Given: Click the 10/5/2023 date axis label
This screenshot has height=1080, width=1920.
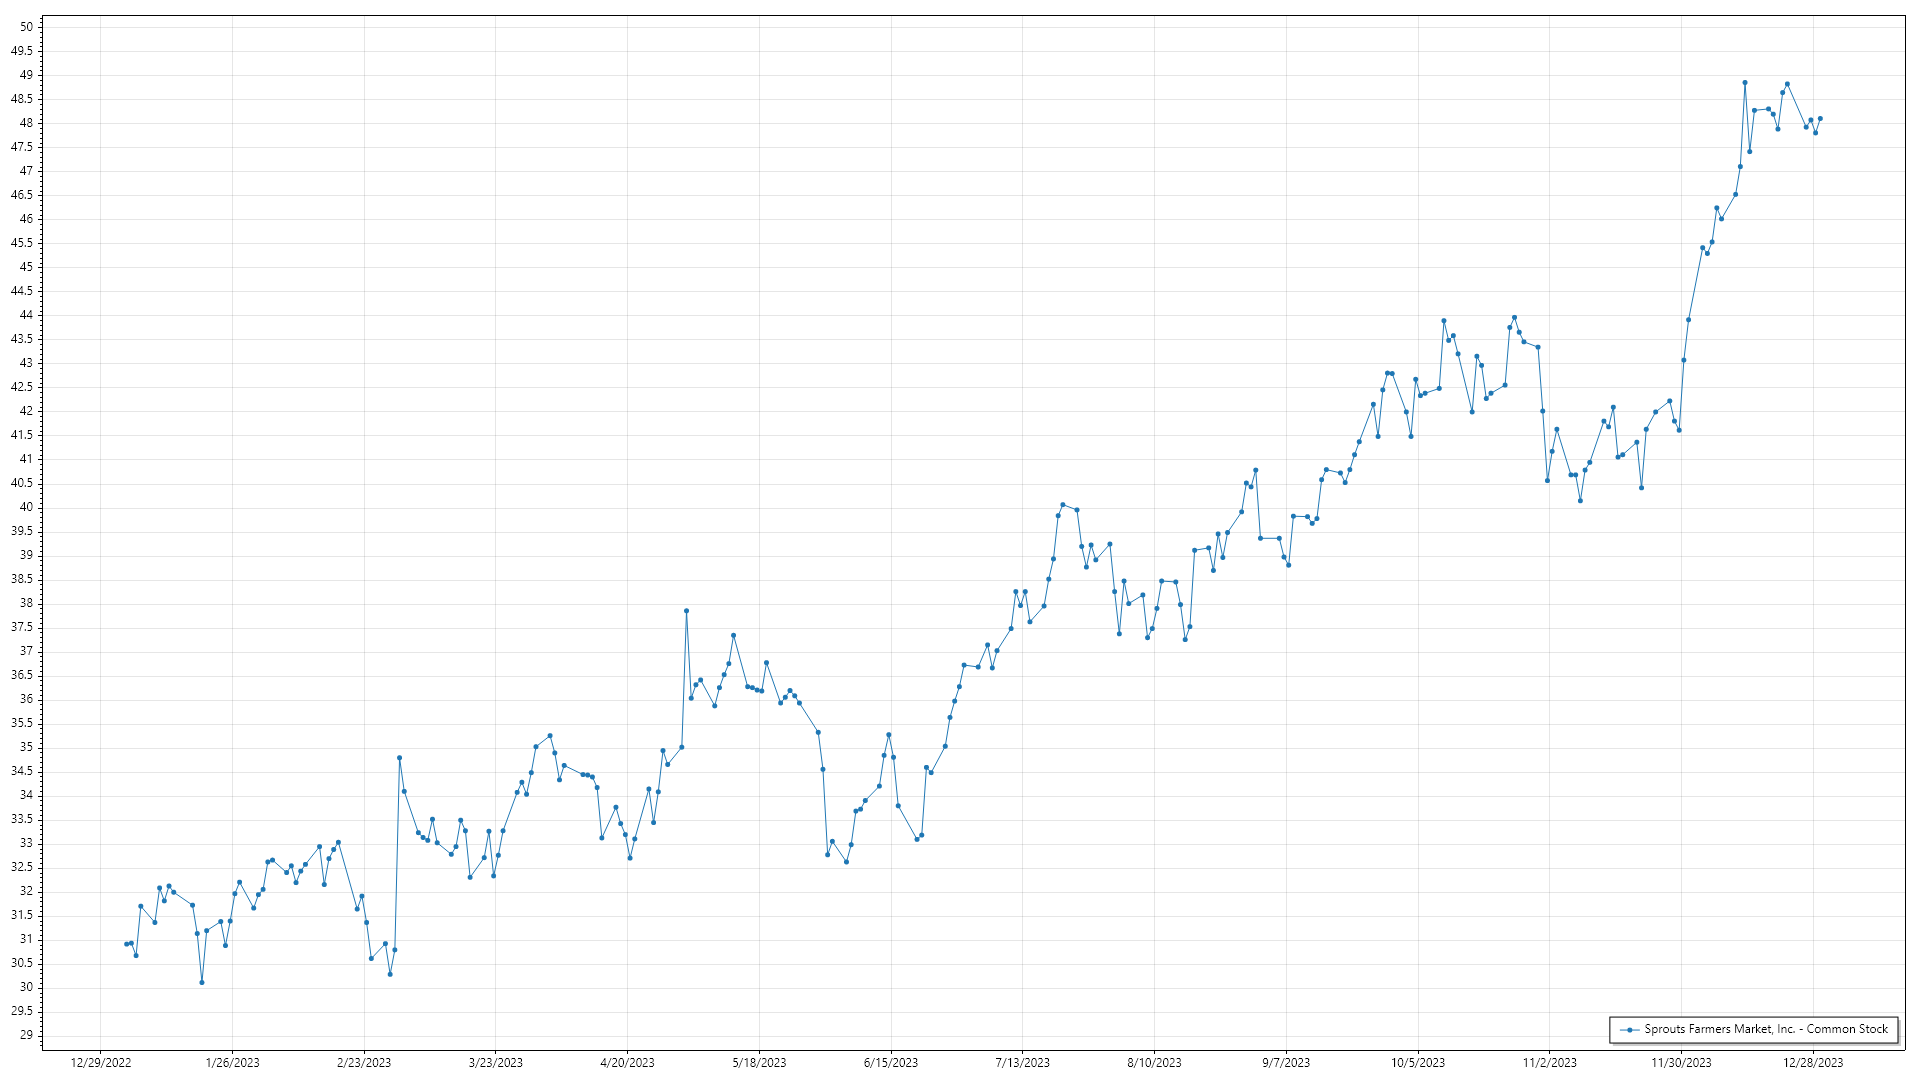Looking at the screenshot, I should pos(1417,1063).
